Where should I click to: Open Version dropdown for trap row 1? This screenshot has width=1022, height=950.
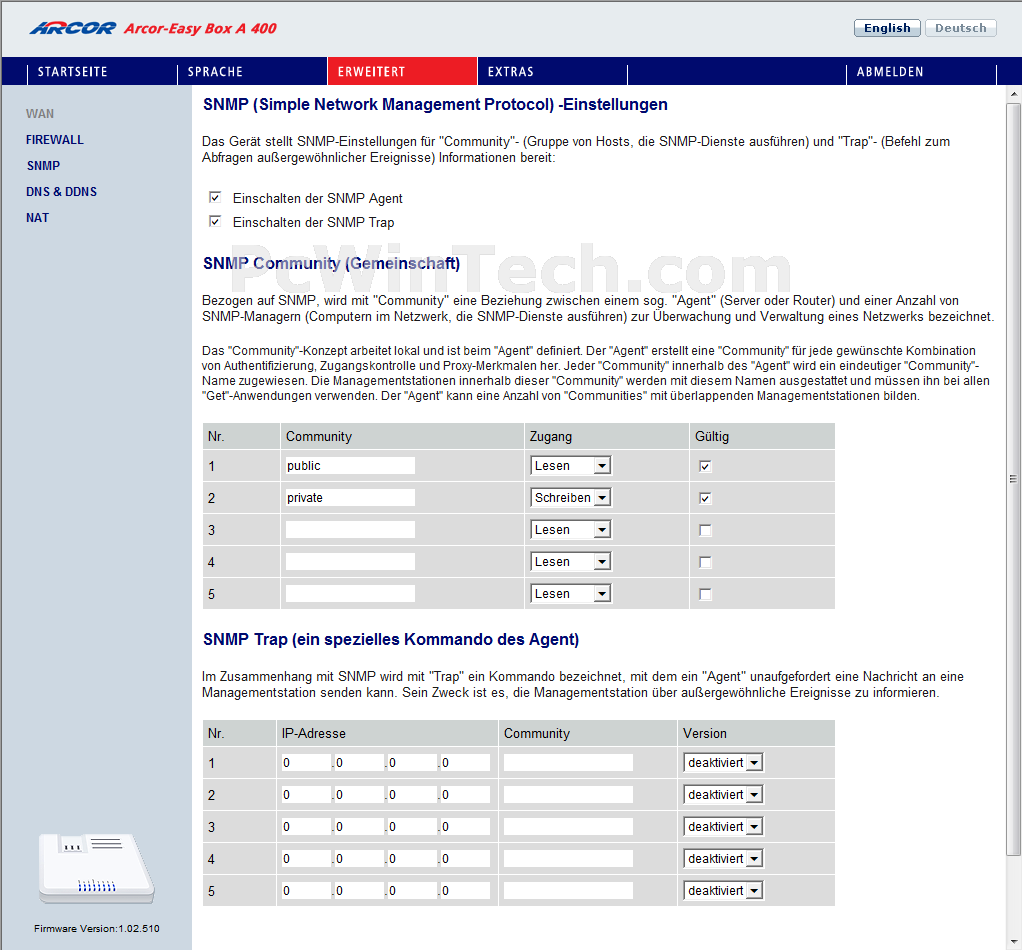point(723,762)
